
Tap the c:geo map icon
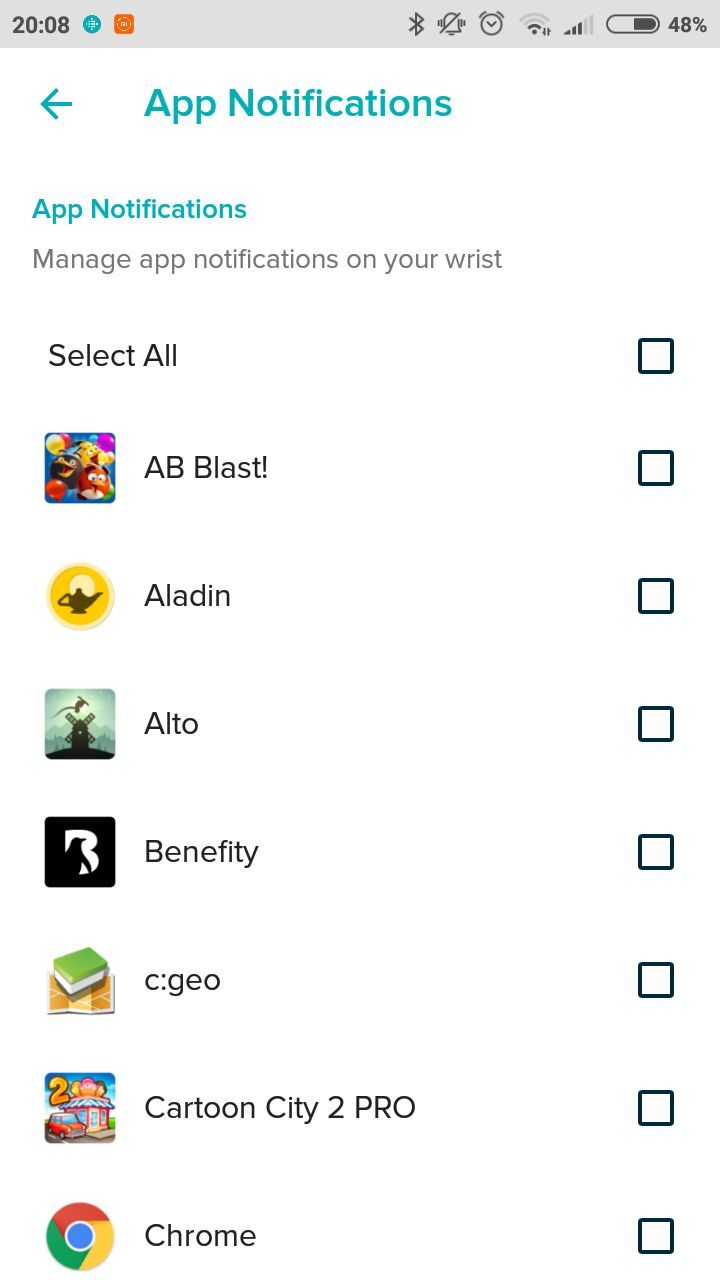click(x=80, y=980)
